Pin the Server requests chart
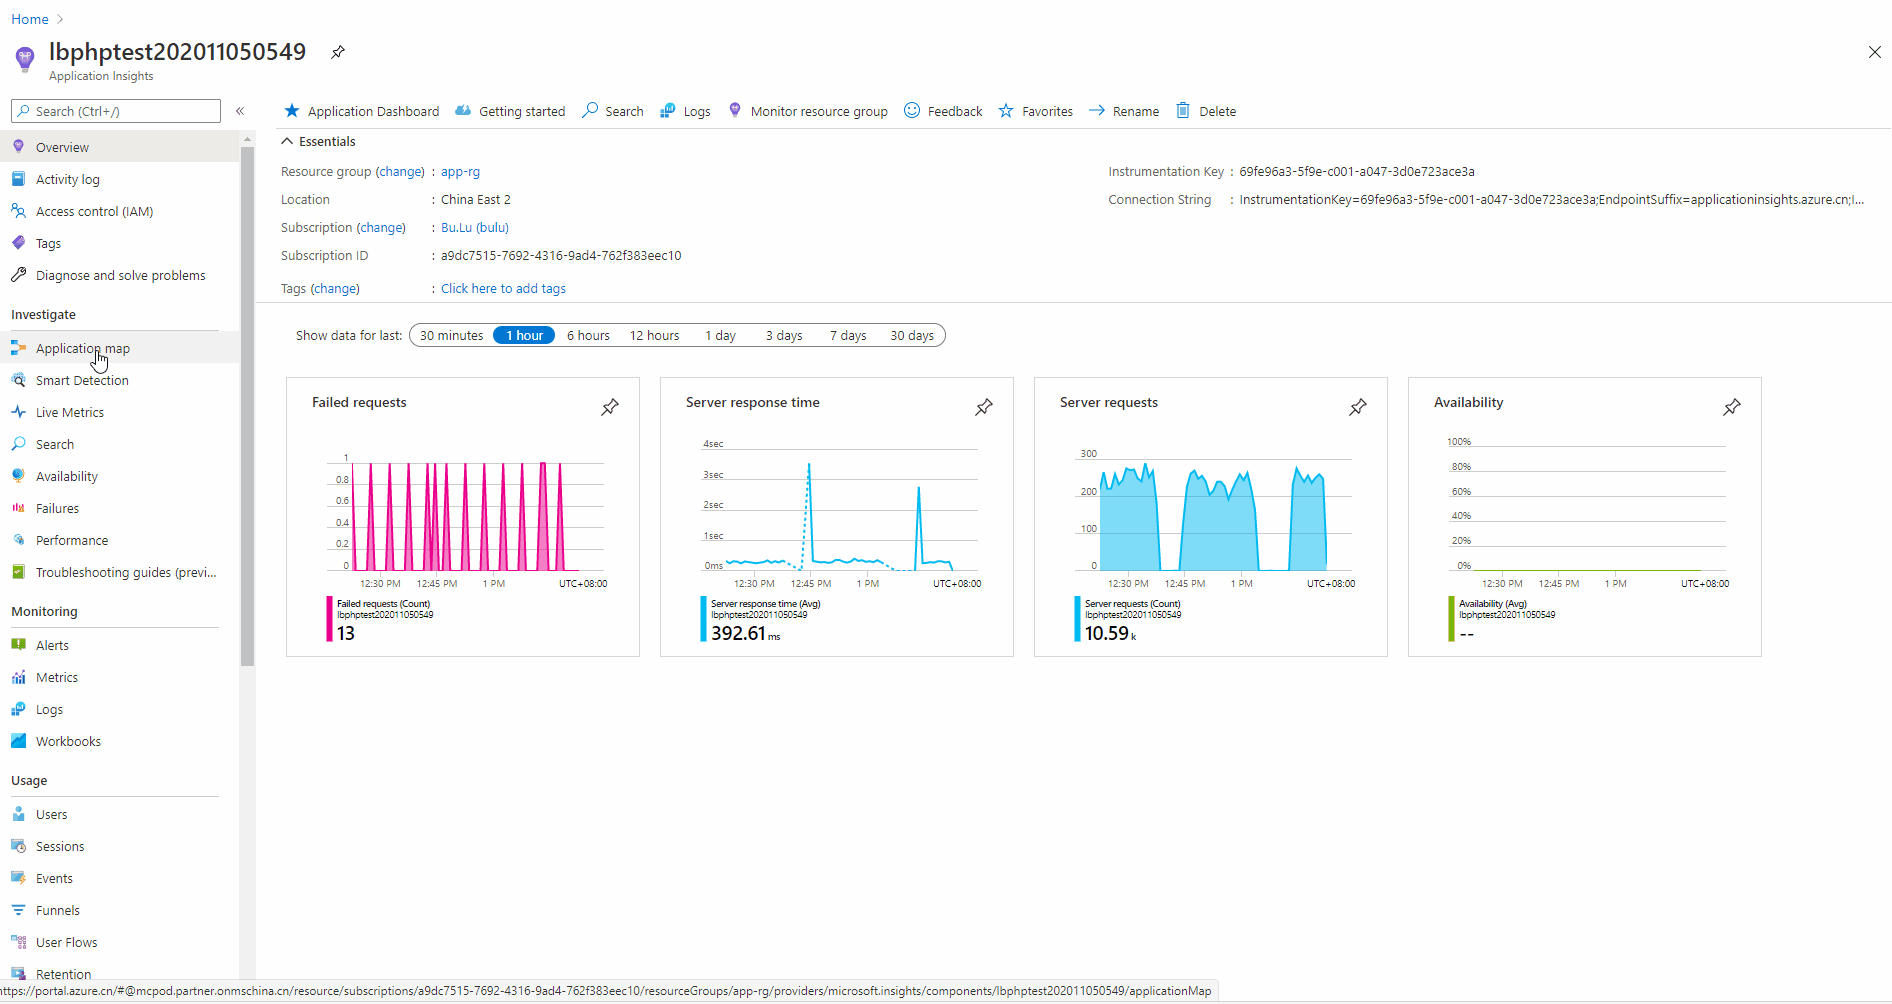1892x1004 pixels. (x=1357, y=407)
